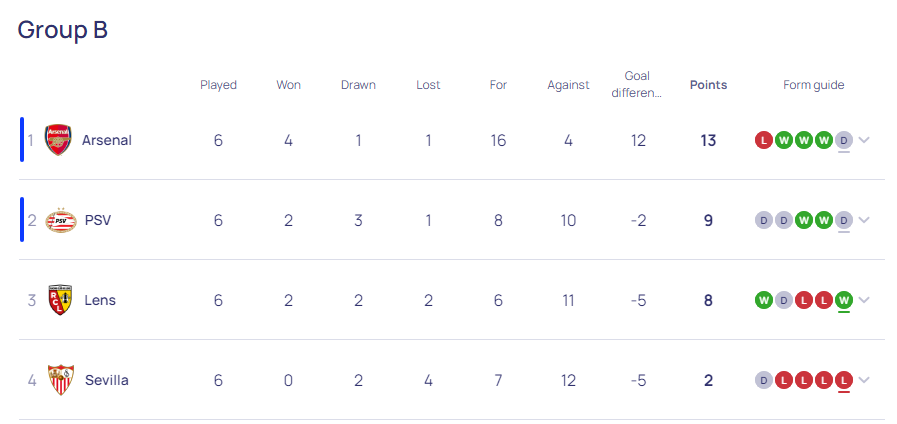897x424 pixels.
Task: Expand Sevilla's form guide chevron
Action: coord(864,380)
